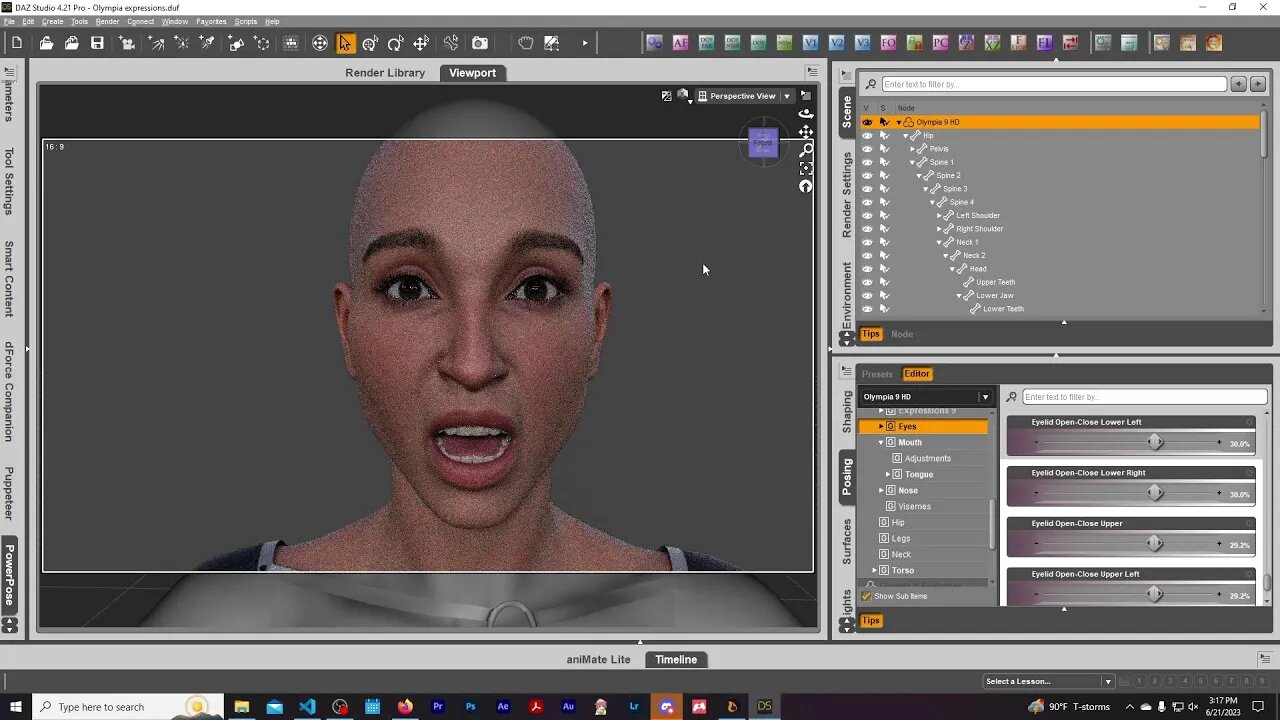Image resolution: width=1280 pixels, height=720 pixels.
Task: Switch to the Presets tab
Action: pos(877,374)
